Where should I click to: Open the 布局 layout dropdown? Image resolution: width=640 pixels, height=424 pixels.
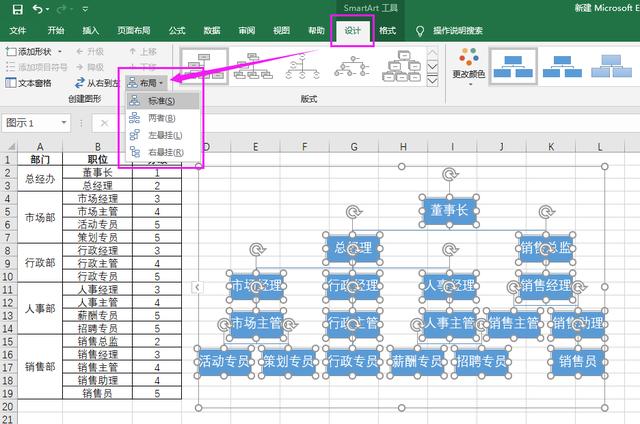[146, 83]
